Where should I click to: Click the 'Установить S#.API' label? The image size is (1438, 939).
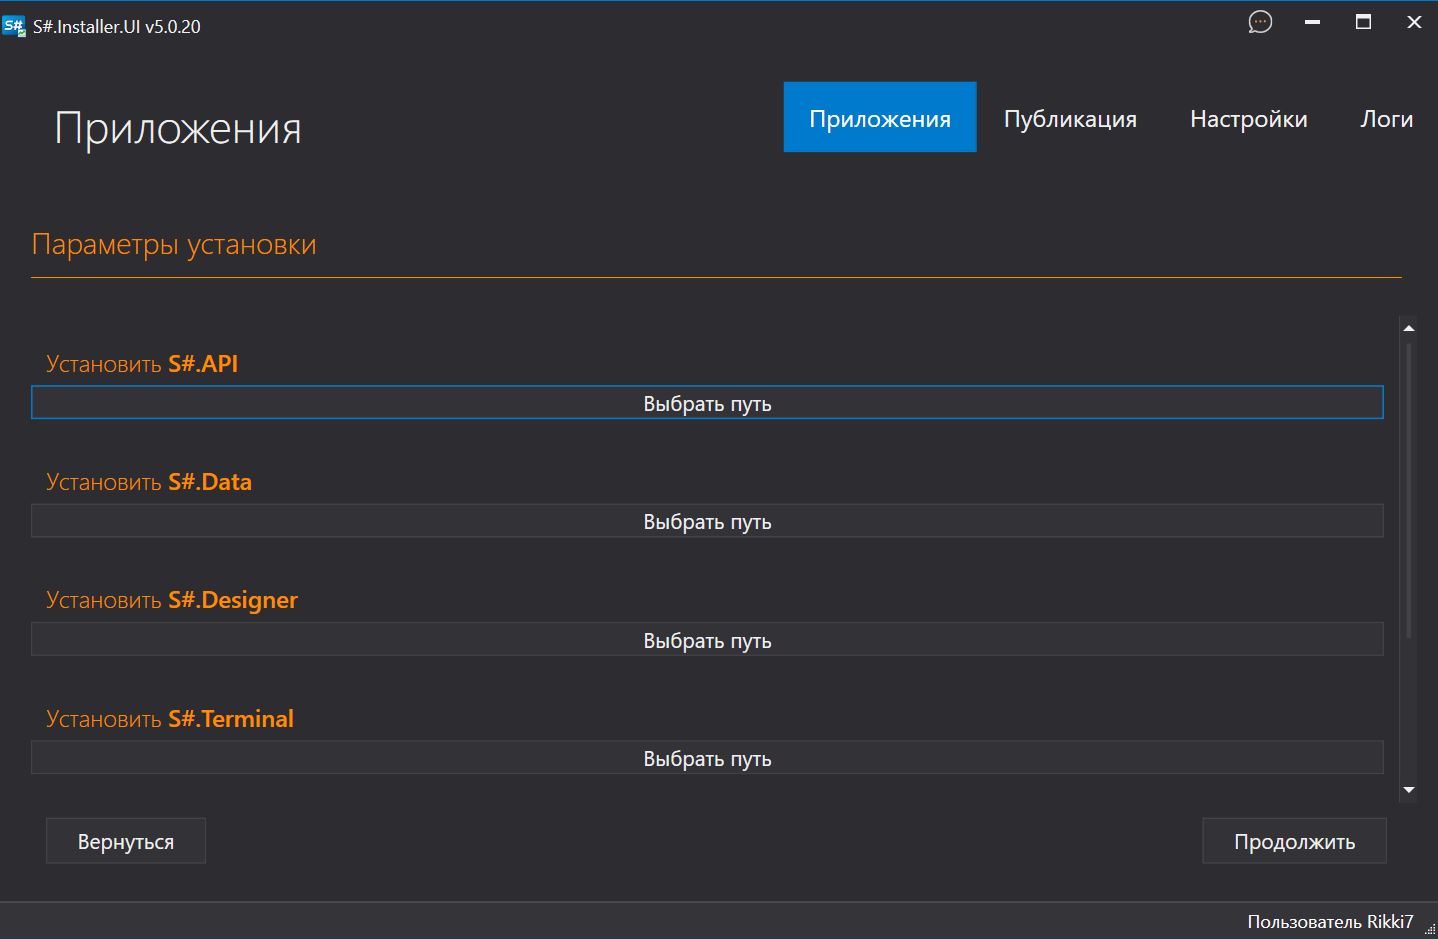(x=142, y=364)
